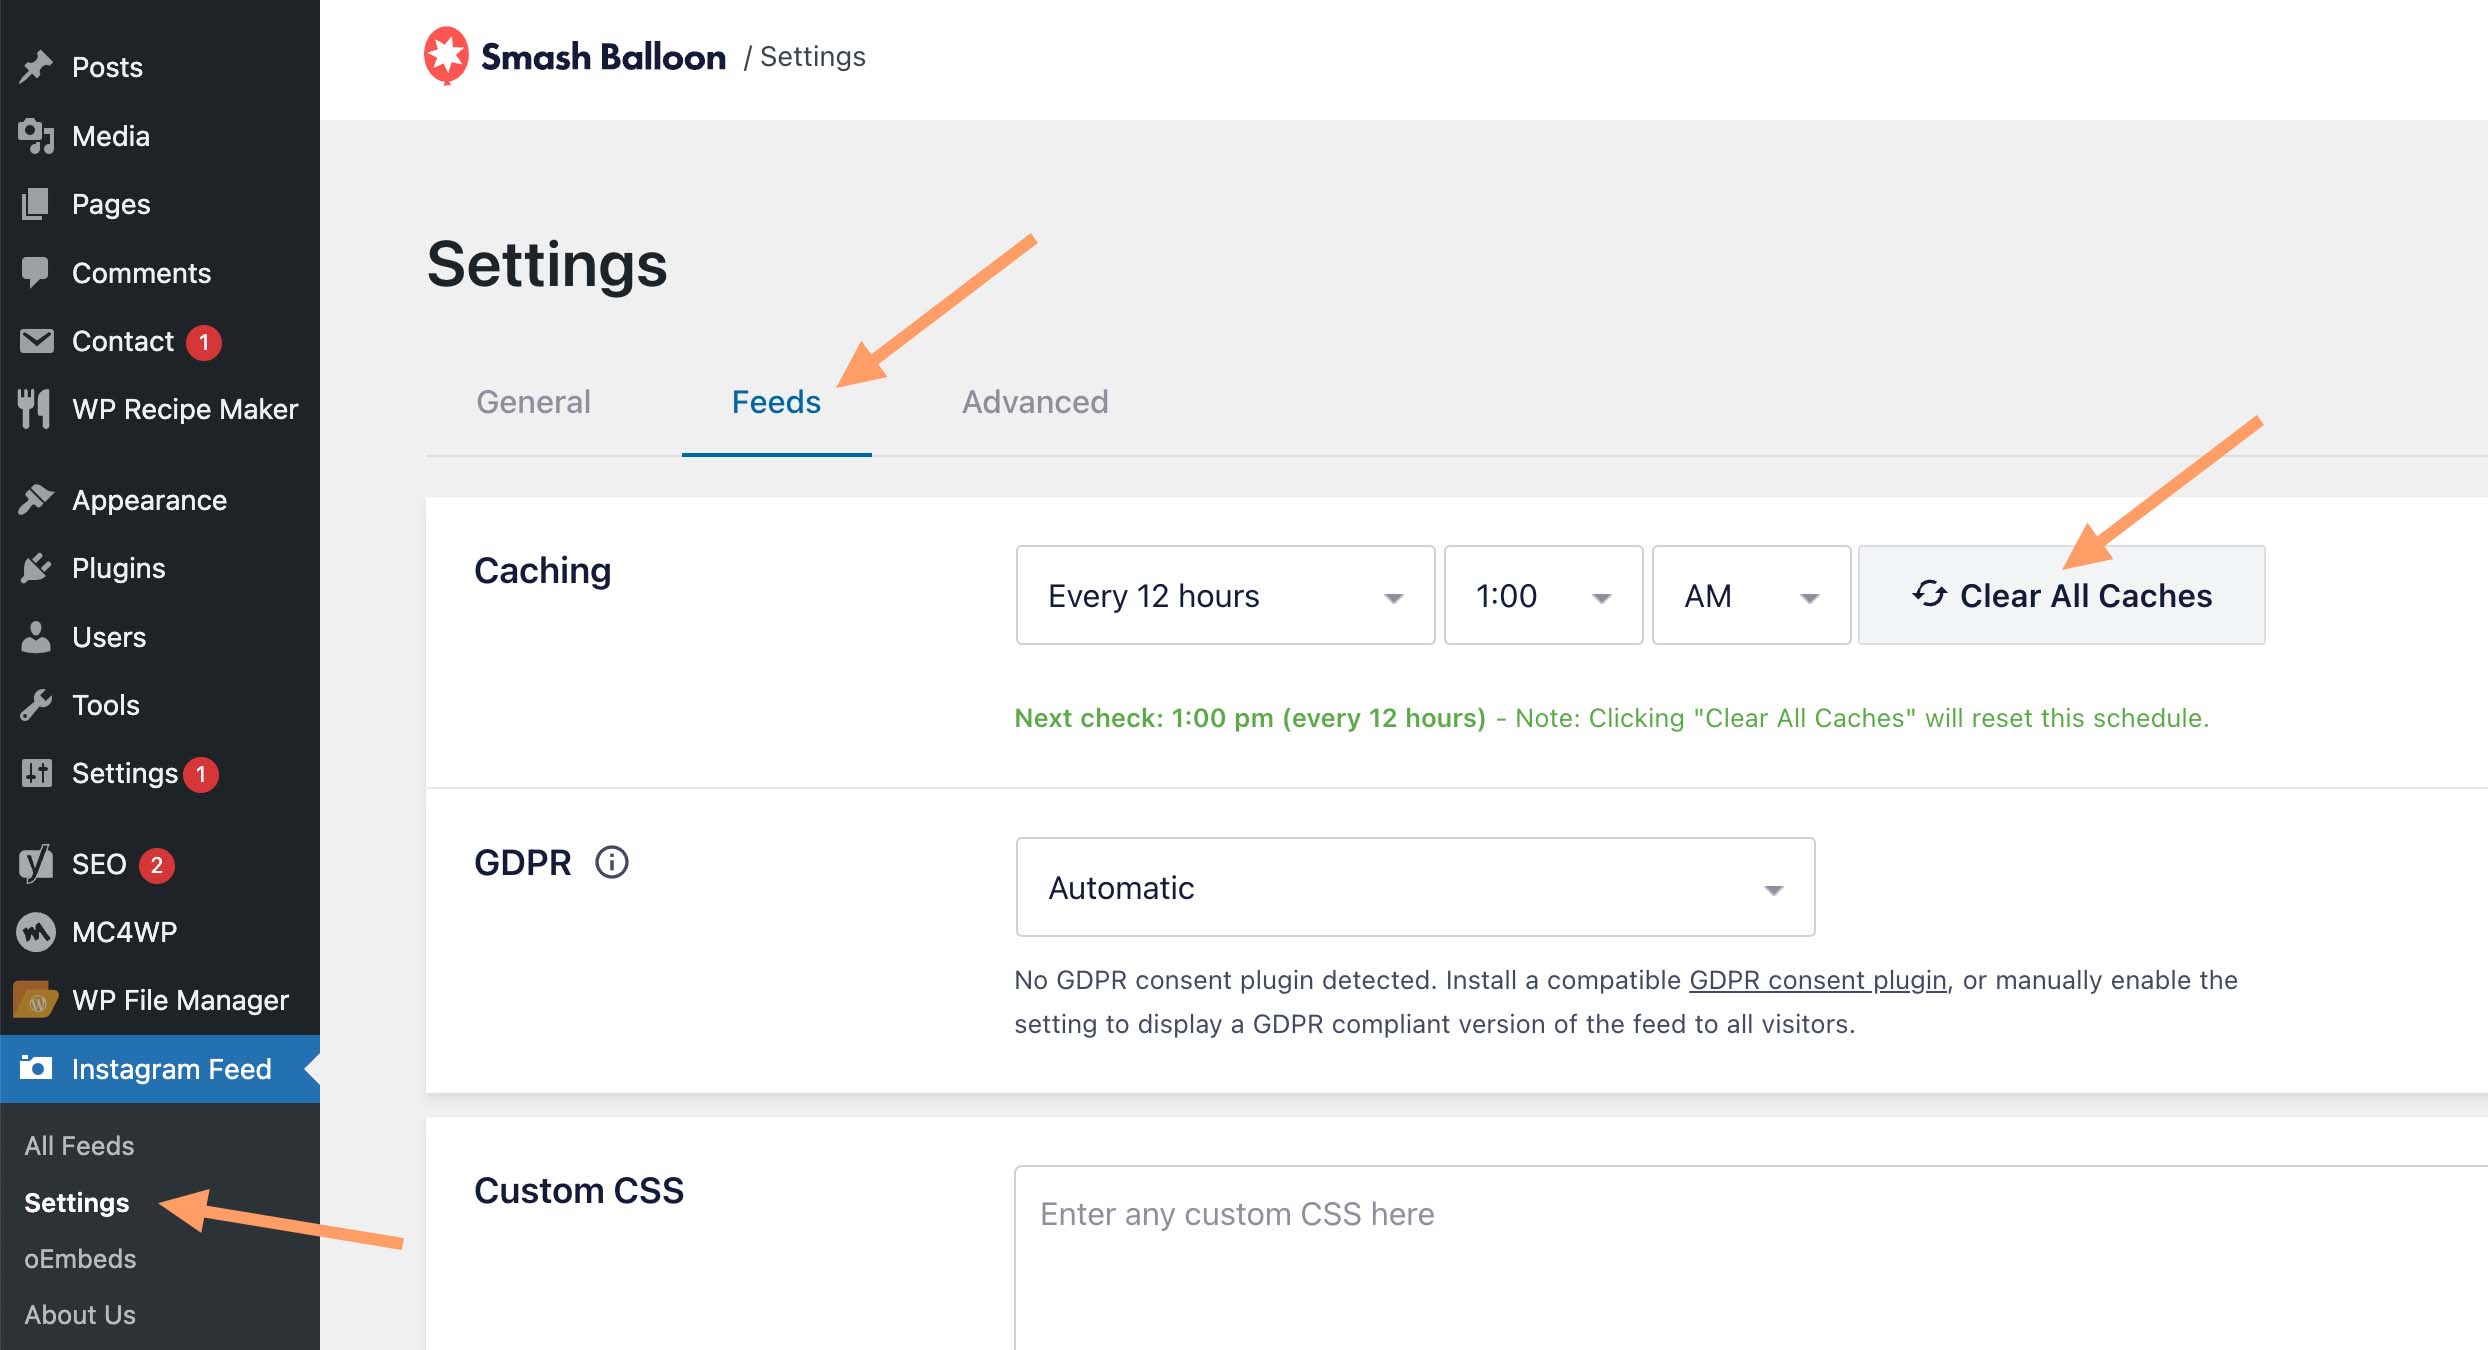Click the GDPR info tooltip icon

tap(612, 862)
